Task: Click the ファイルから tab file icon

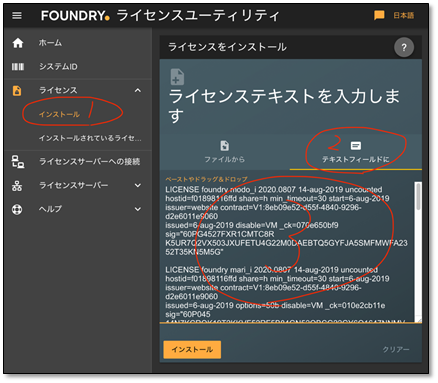Action: [225, 146]
